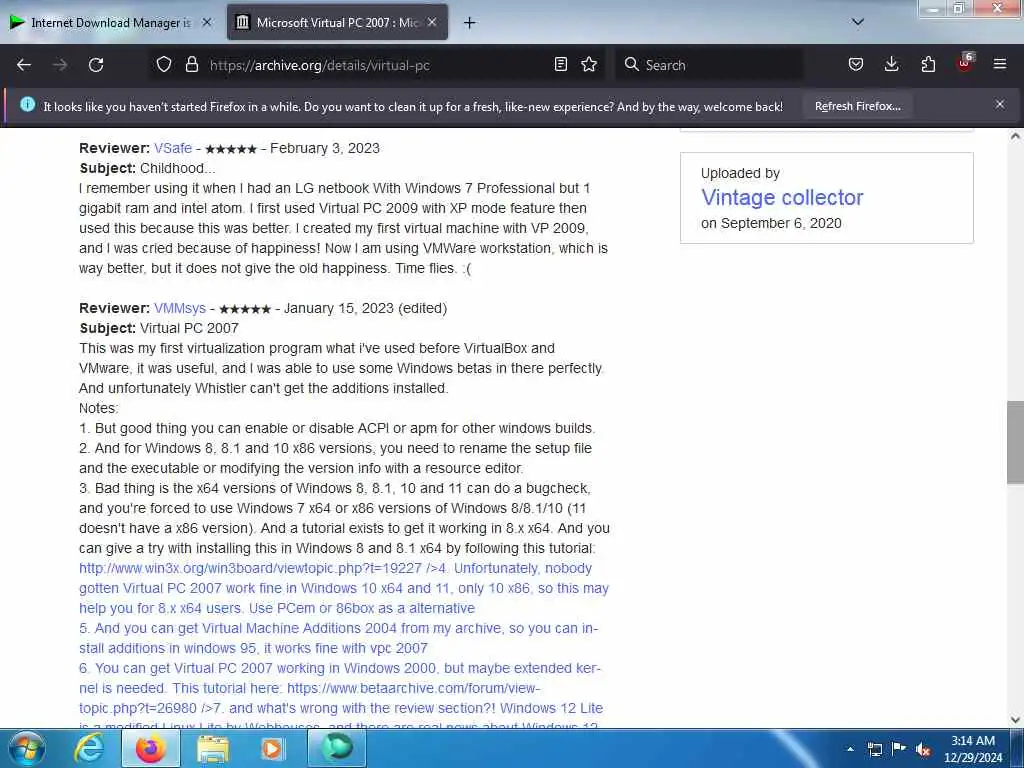
Task: Open the Action Center flag icon
Action: coord(899,749)
